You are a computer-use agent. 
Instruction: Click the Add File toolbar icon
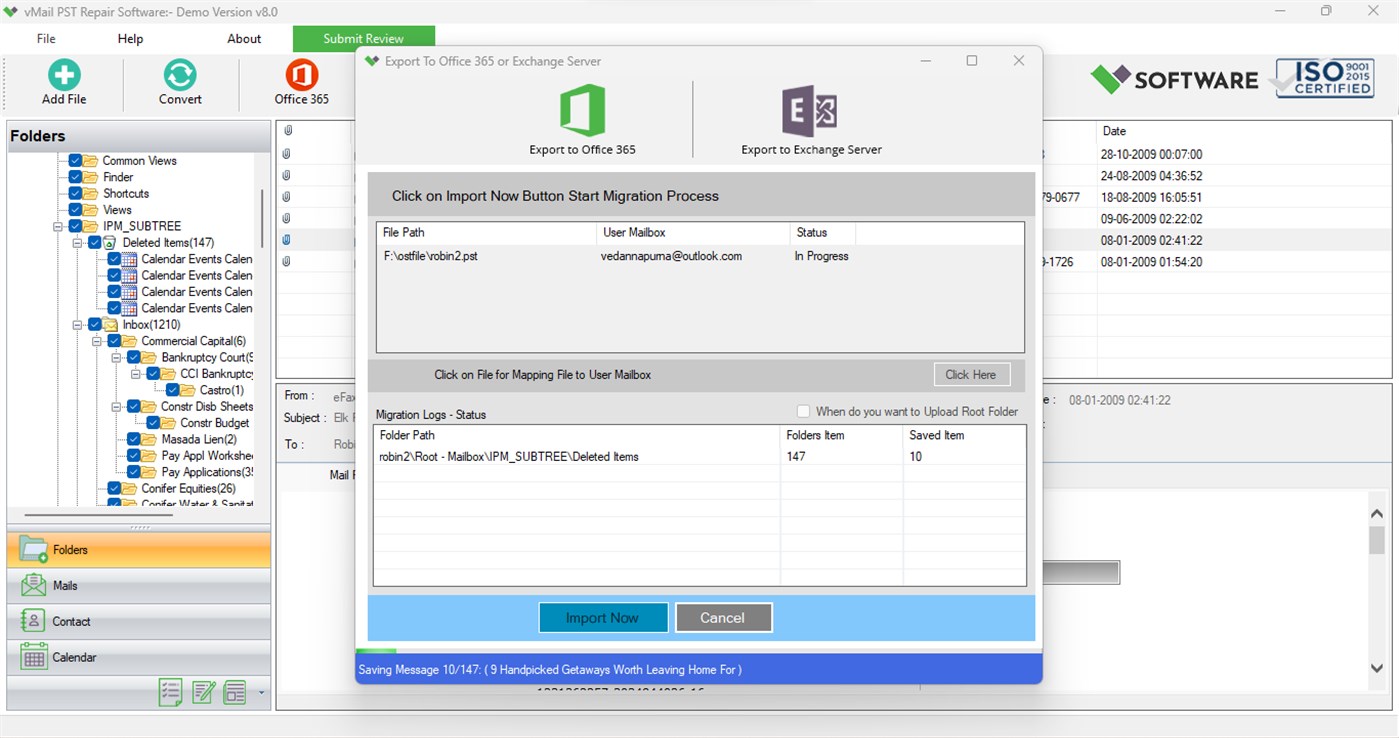63,82
